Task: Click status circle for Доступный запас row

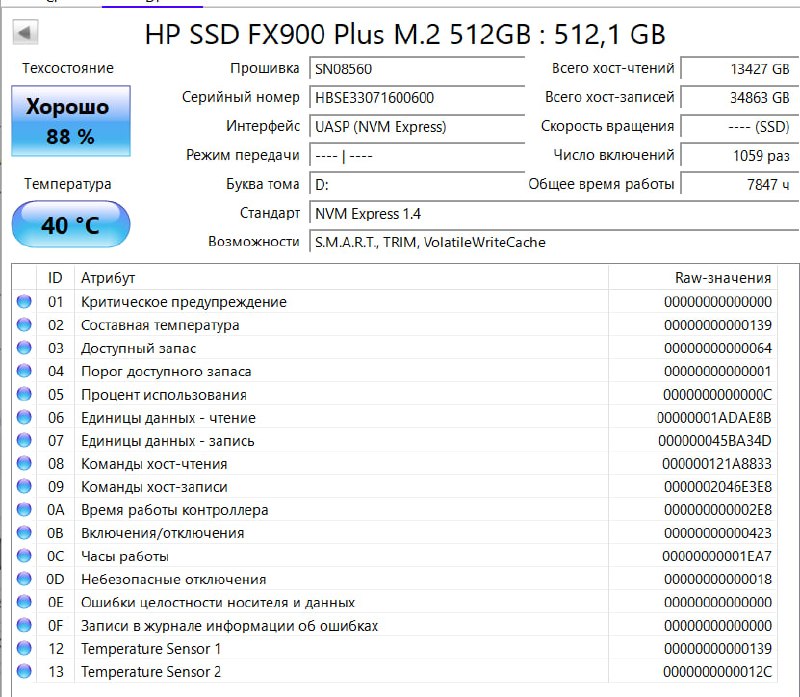Action: click(x=24, y=348)
